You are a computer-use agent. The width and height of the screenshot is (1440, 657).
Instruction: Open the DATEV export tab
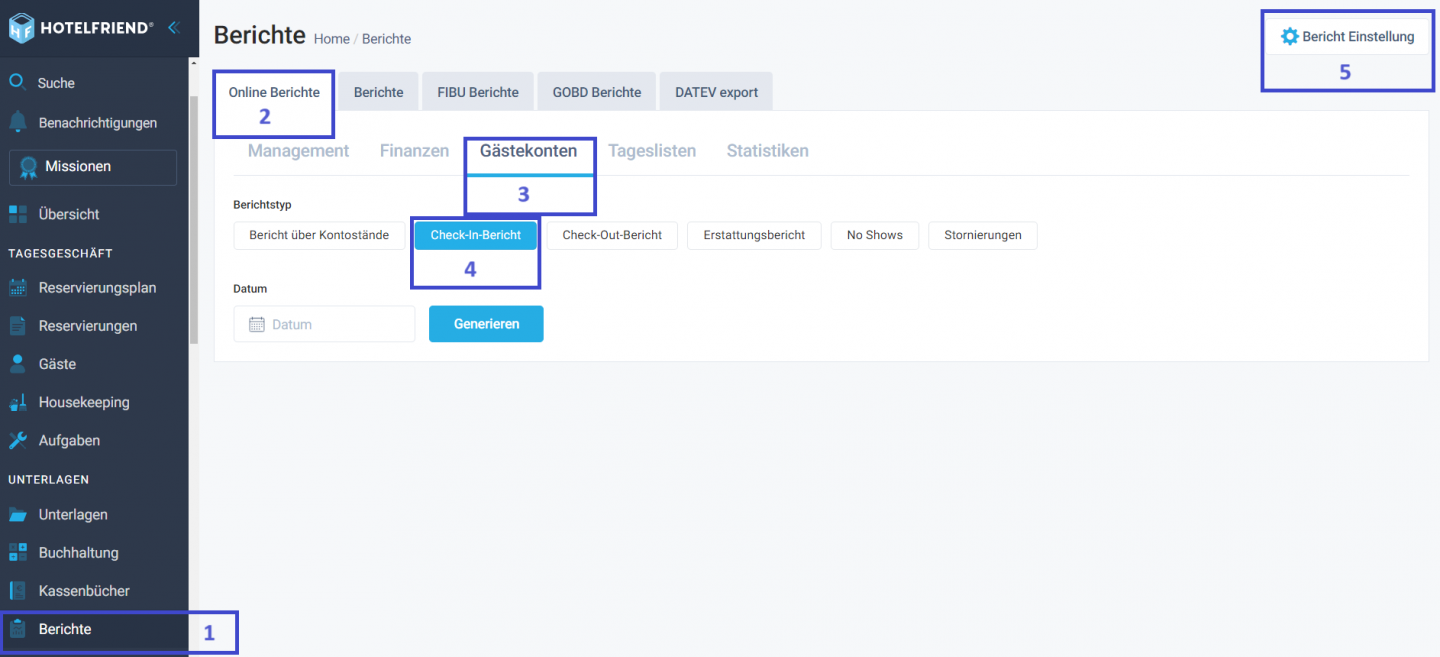coord(716,92)
